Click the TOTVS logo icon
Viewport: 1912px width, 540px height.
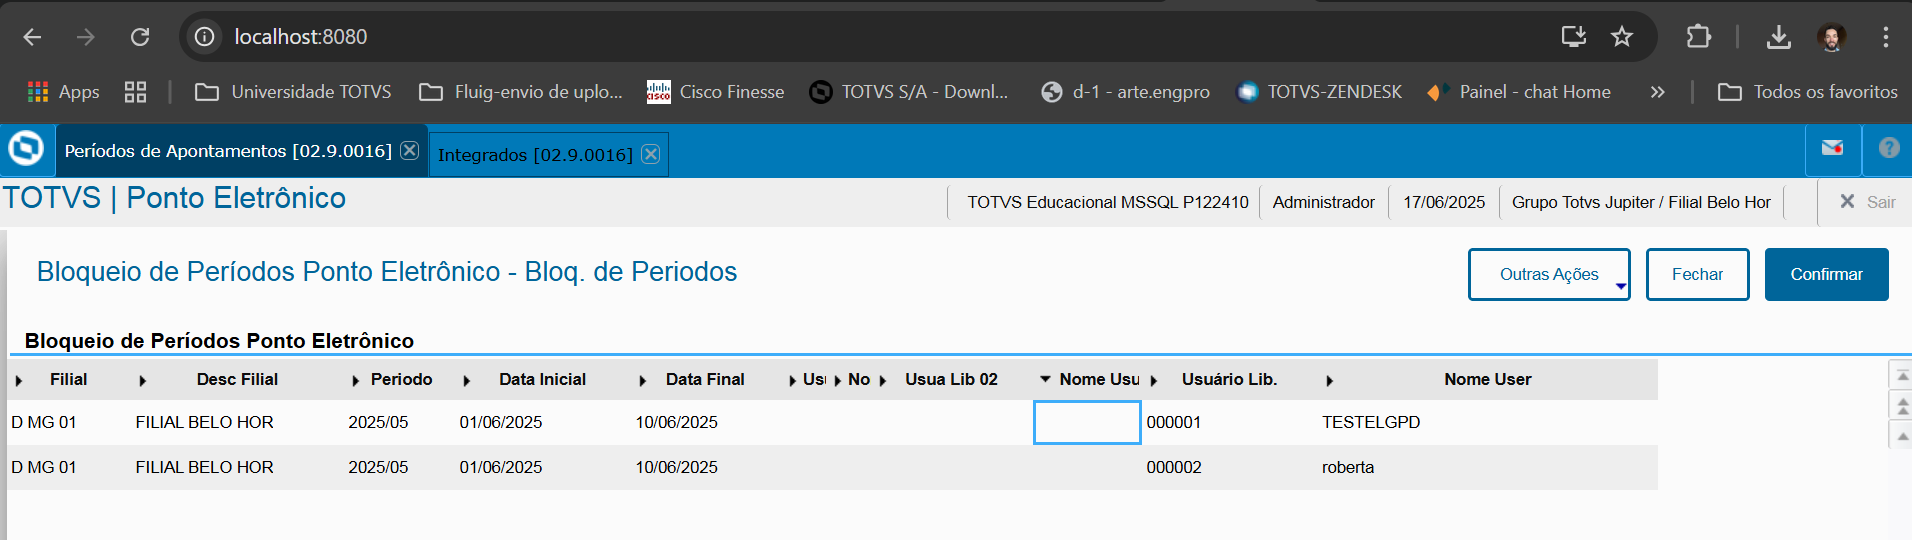[x=26, y=149]
